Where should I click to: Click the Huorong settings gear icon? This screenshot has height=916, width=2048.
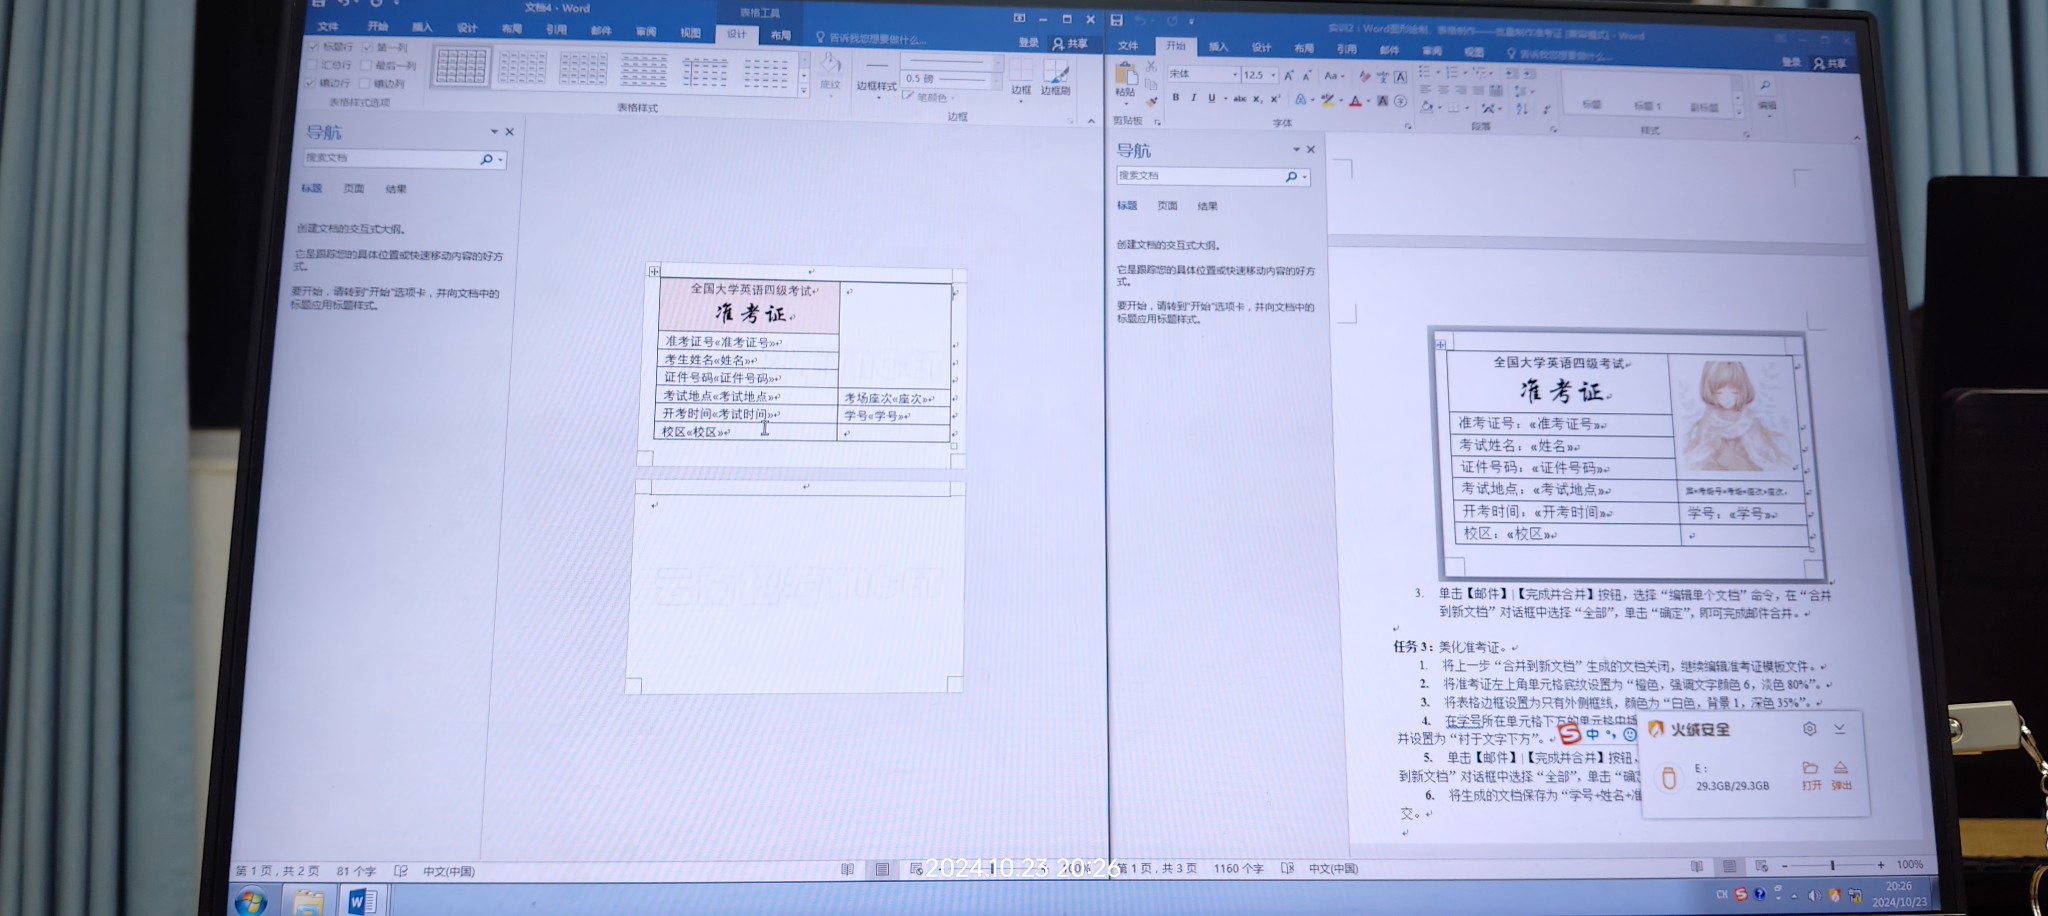click(x=1809, y=729)
